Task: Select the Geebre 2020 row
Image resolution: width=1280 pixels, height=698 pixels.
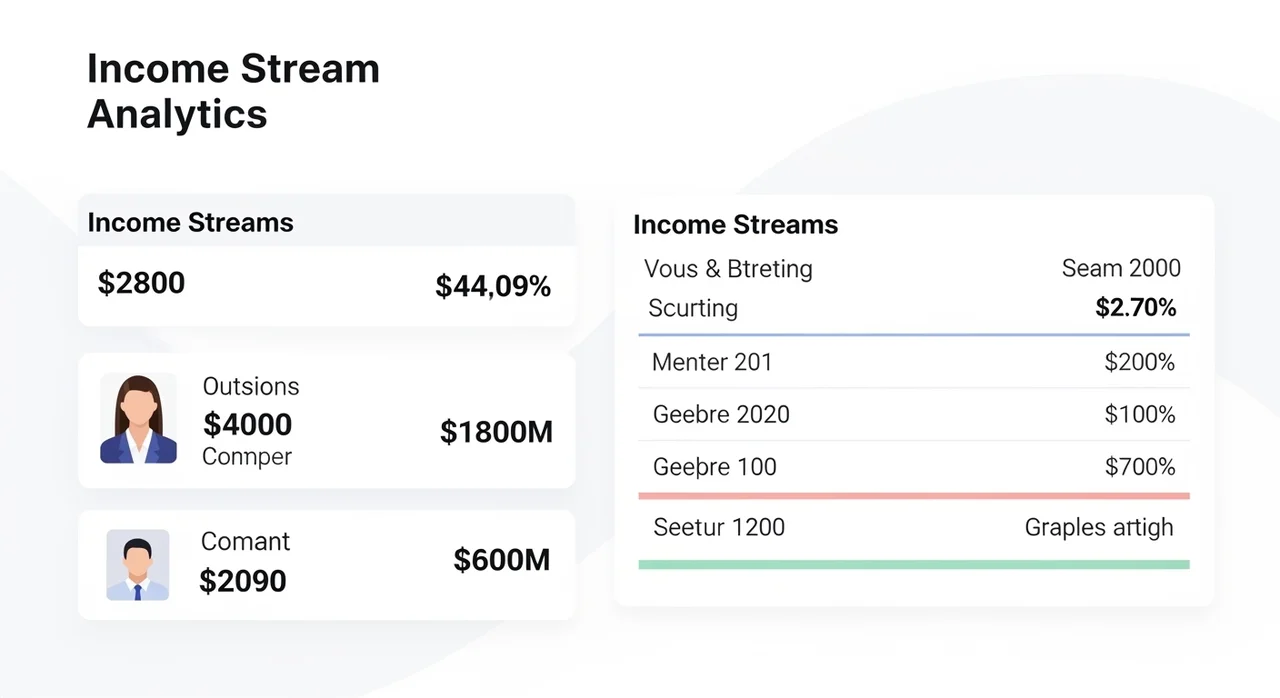Action: click(913, 414)
